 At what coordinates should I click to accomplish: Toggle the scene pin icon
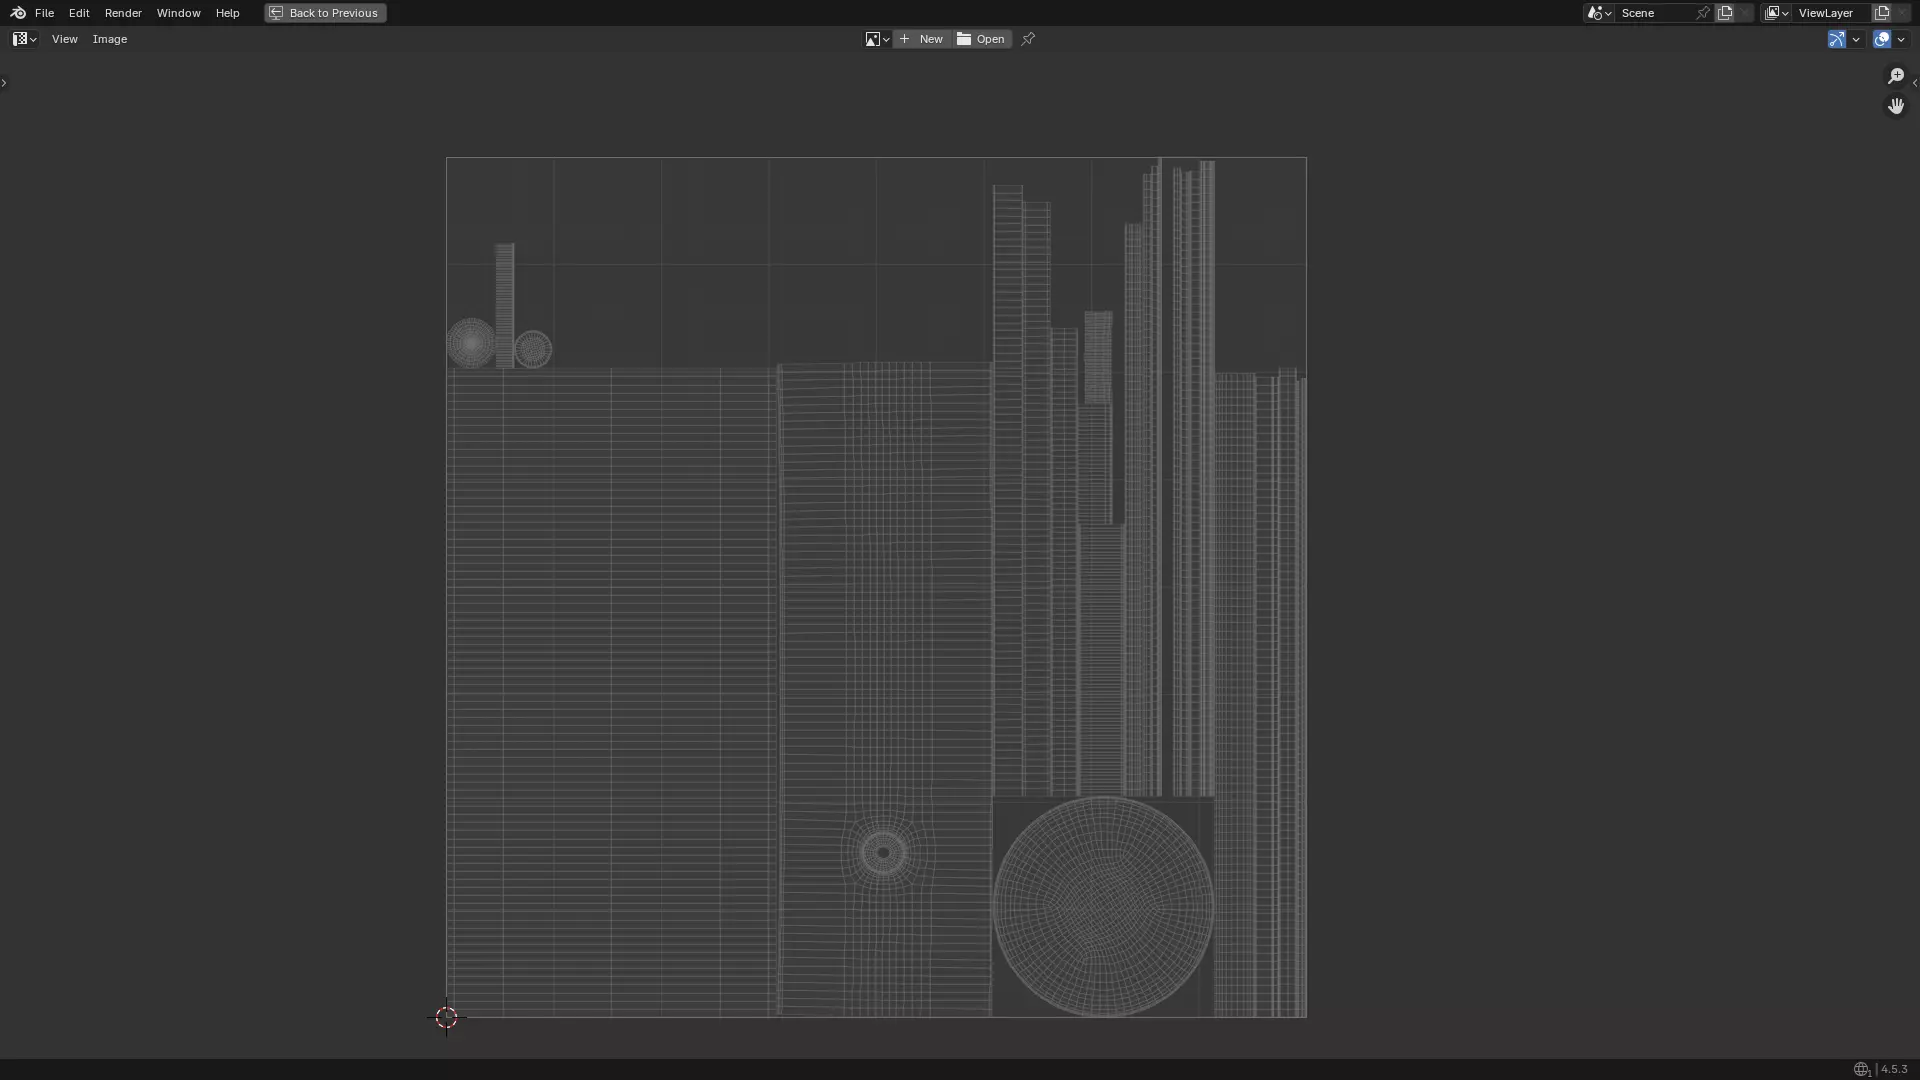(x=1703, y=13)
